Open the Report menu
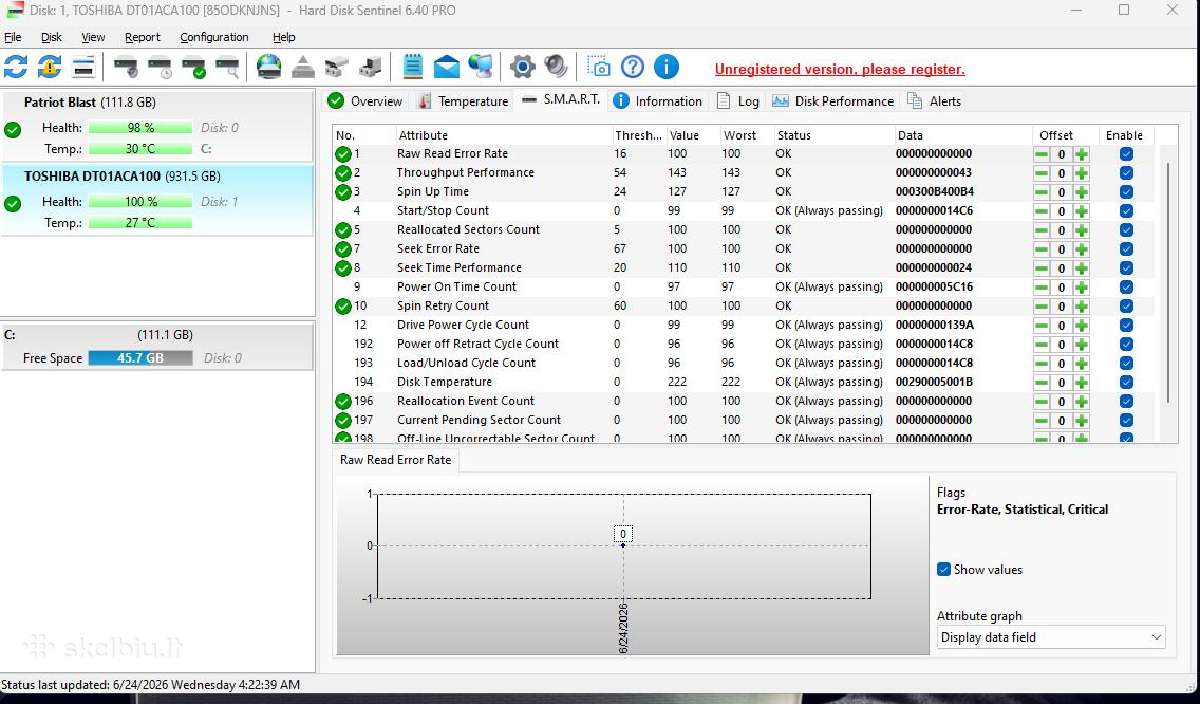The width and height of the screenshot is (1200, 704). (142, 37)
